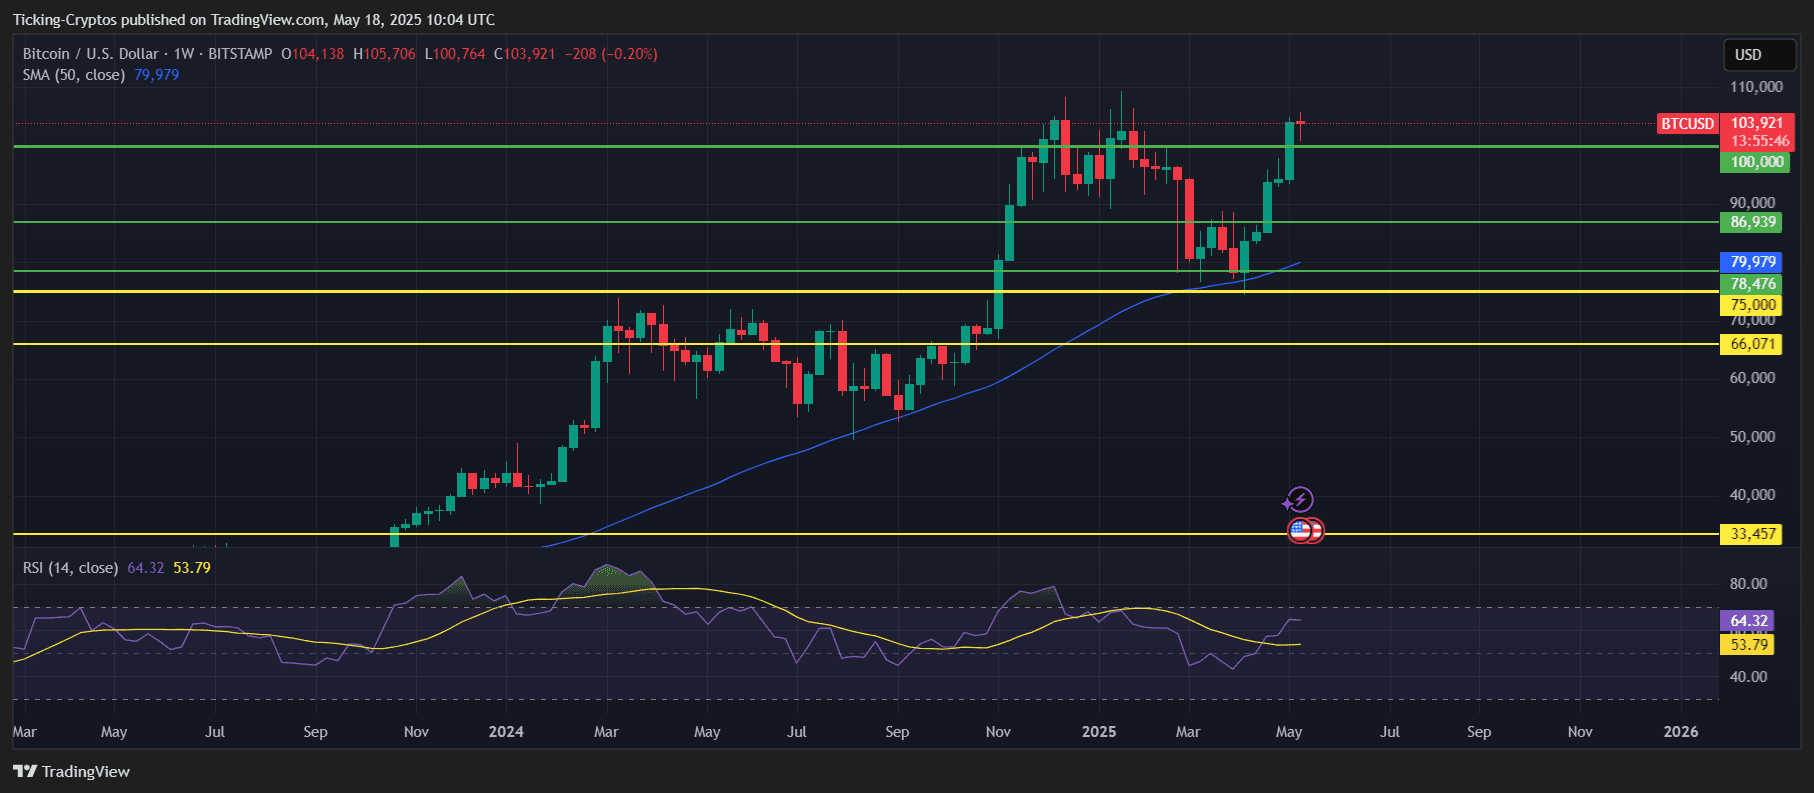Image resolution: width=1814 pixels, height=793 pixels.
Task: Click the 86,939 green price label
Action: tap(1752, 222)
